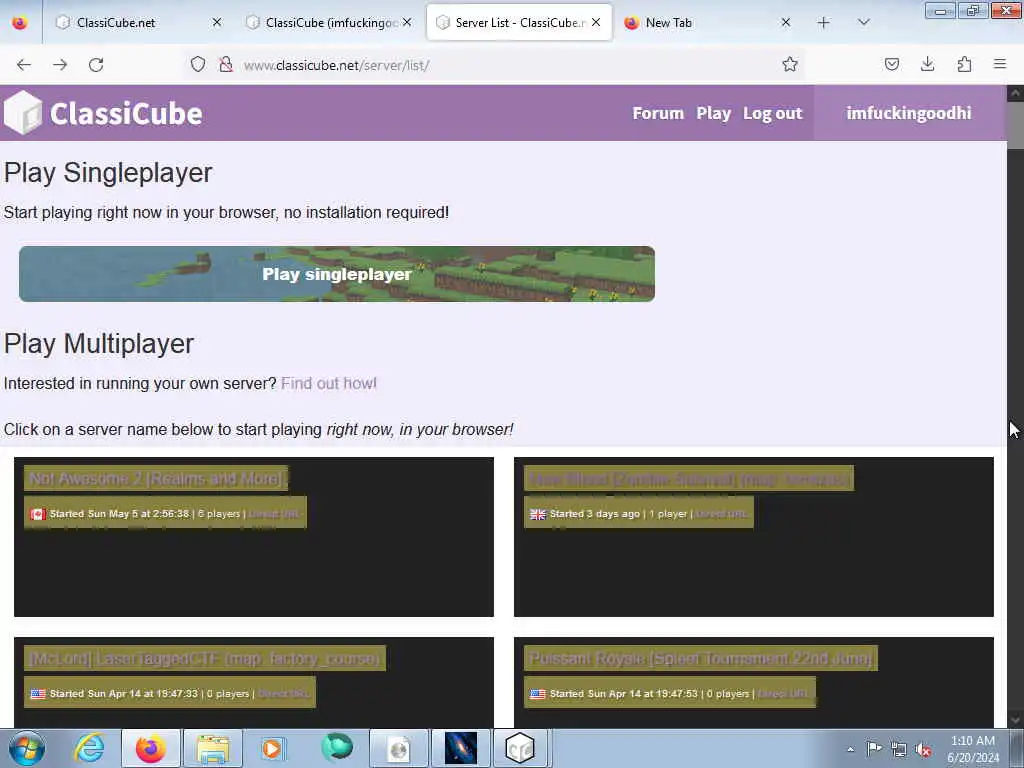1024x768 pixels.
Task: Open the galaxy image taskbar app
Action: pos(460,748)
